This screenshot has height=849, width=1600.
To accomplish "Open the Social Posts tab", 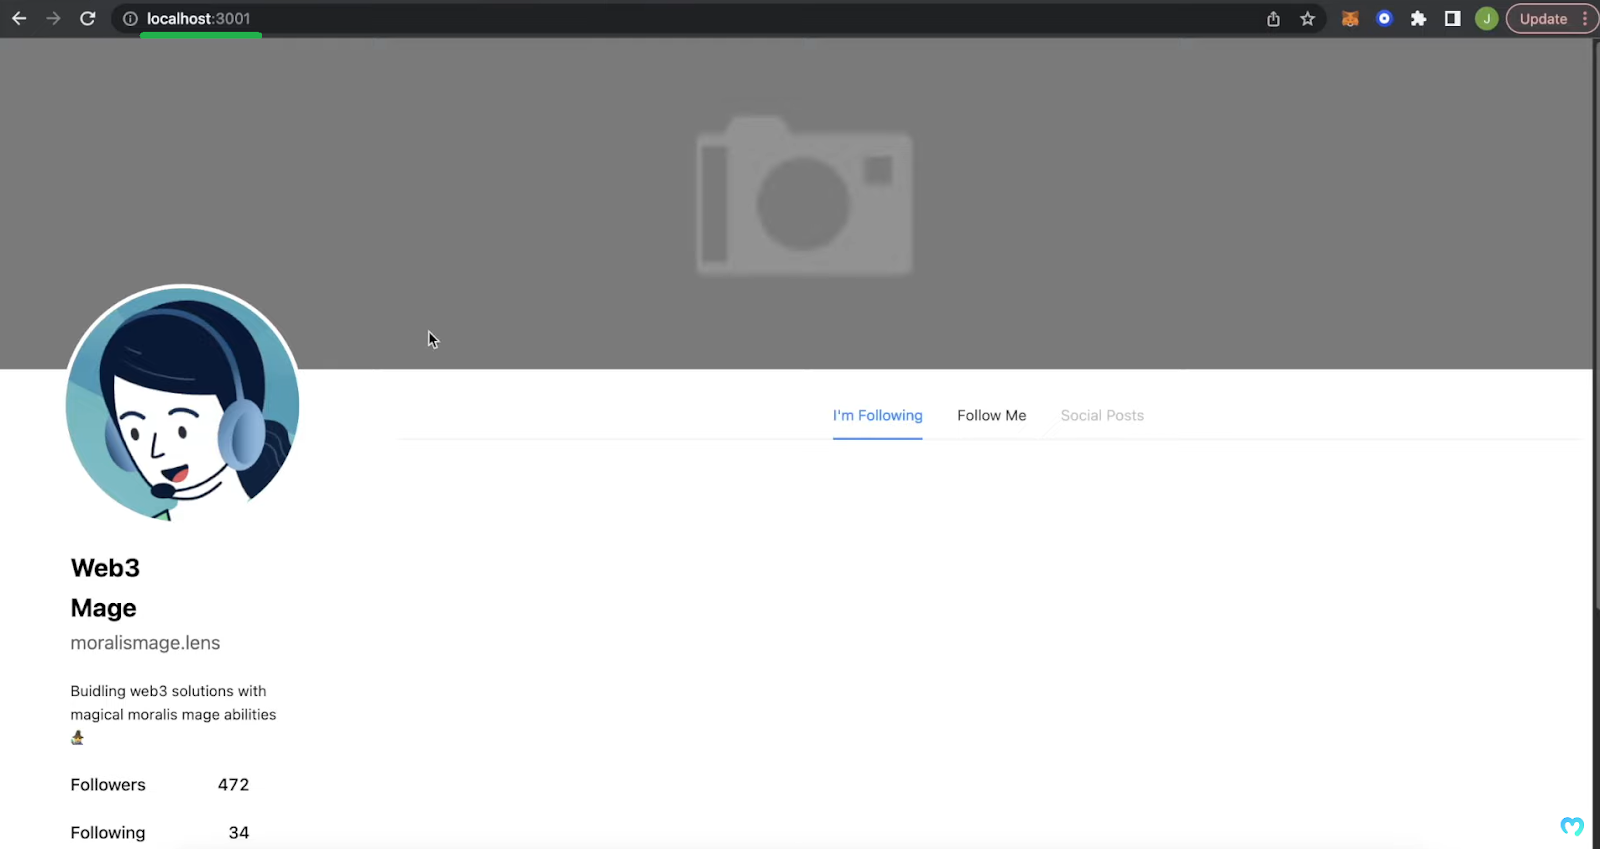I will [x=1102, y=415].
